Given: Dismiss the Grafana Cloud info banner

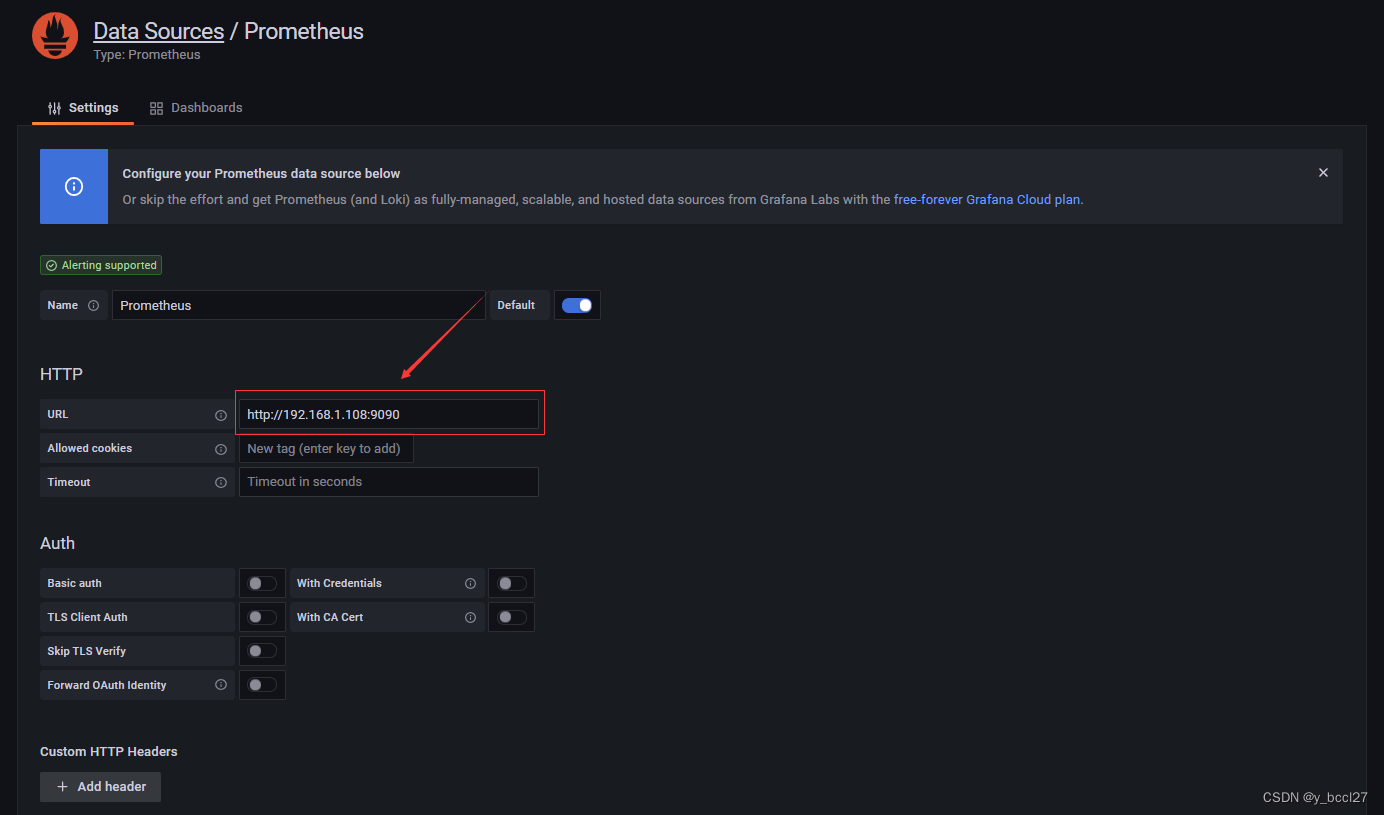Looking at the screenshot, I should tap(1323, 173).
